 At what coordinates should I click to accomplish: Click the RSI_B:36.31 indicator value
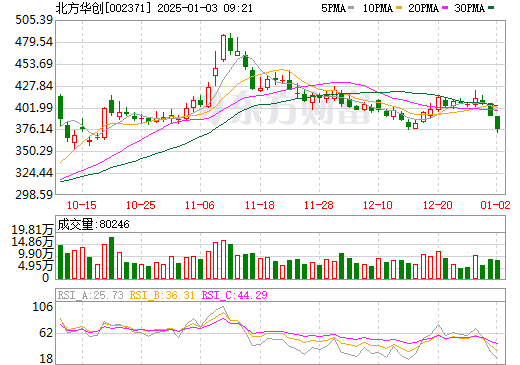[162, 295]
